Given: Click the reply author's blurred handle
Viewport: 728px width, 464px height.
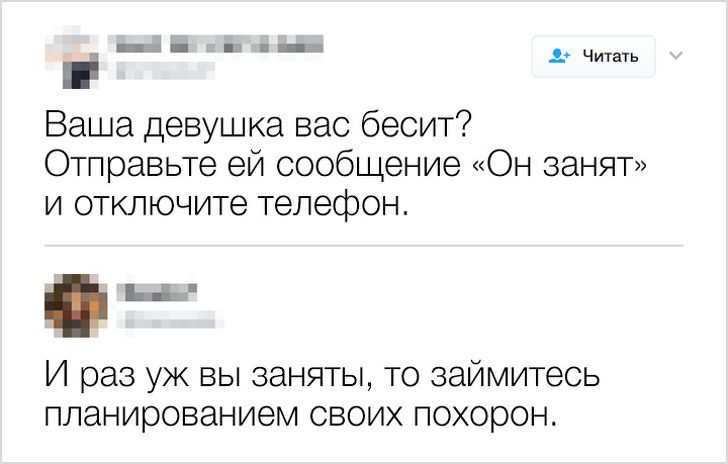Looking at the screenshot, I should click(170, 320).
